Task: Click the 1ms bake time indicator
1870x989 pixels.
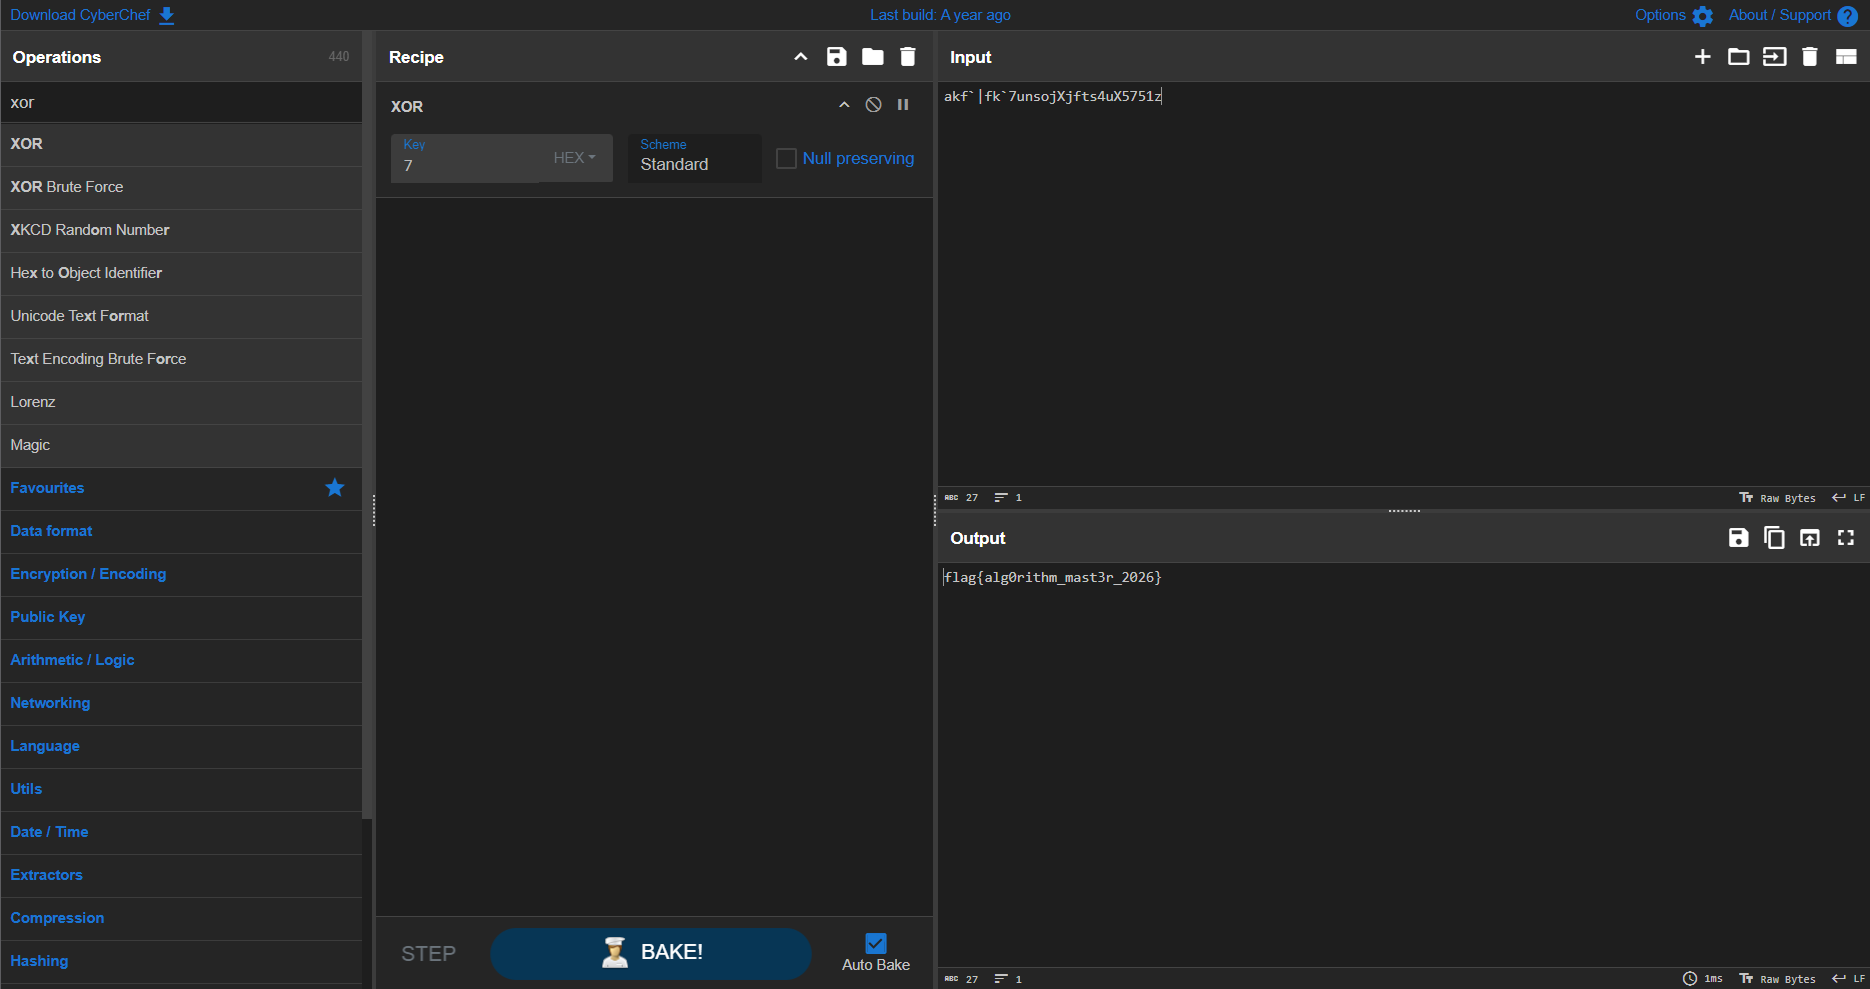Action: [1703, 979]
